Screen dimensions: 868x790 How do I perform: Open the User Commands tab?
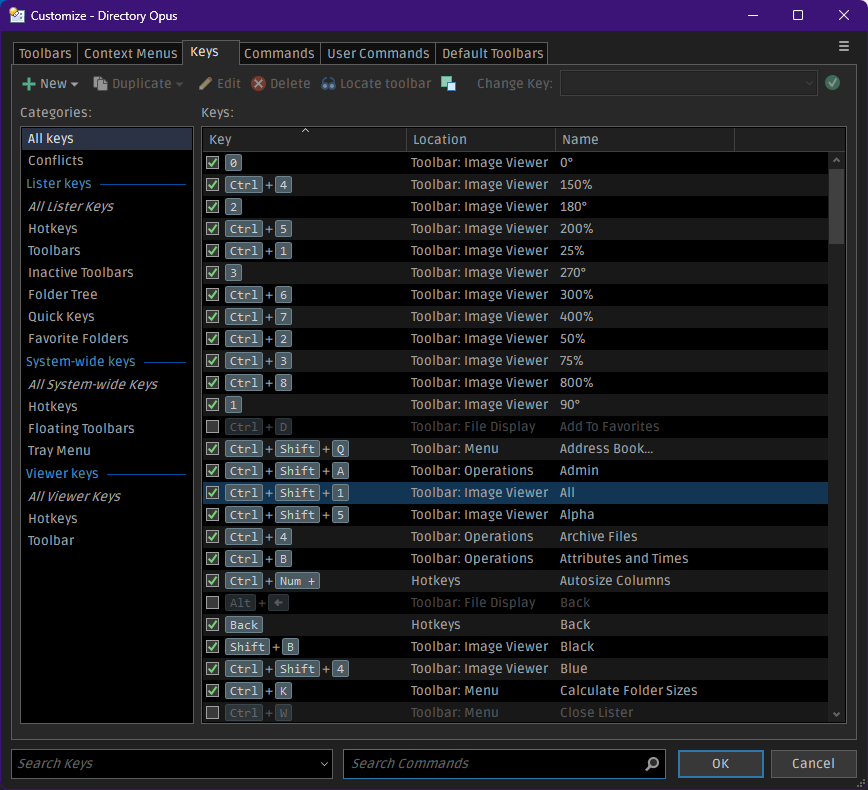point(378,54)
